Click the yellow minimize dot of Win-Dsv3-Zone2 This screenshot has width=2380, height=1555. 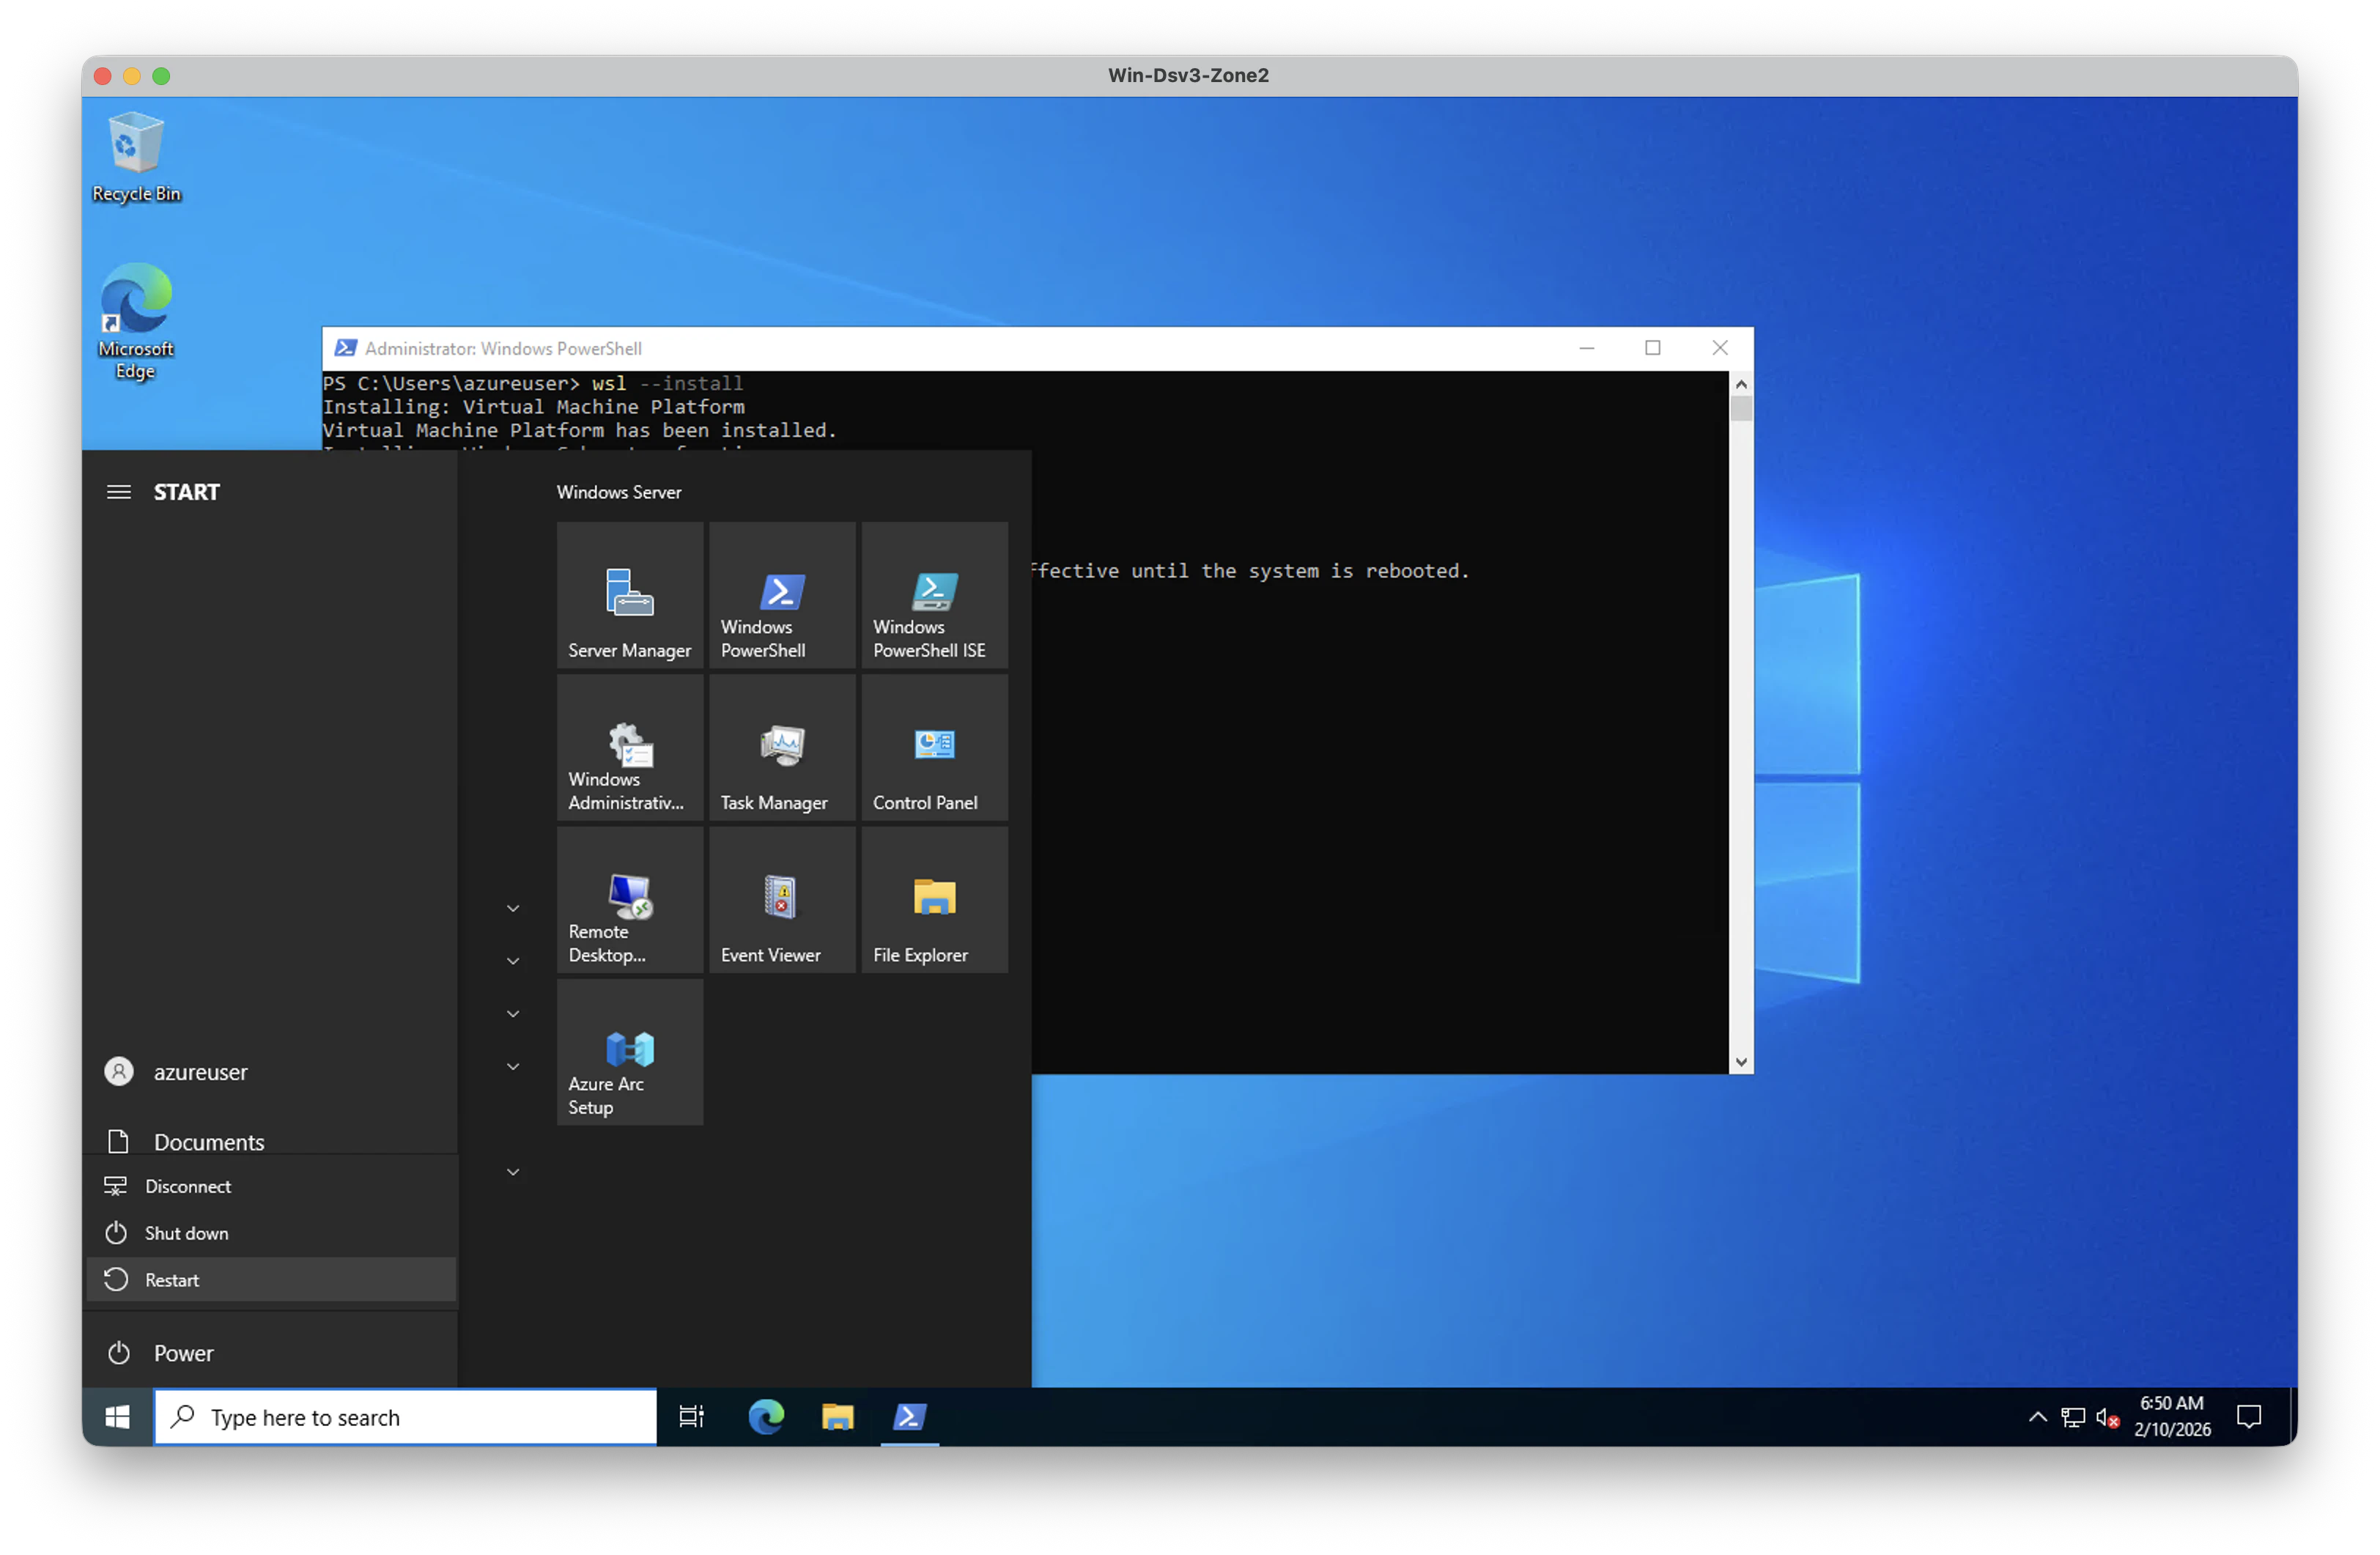tap(132, 76)
